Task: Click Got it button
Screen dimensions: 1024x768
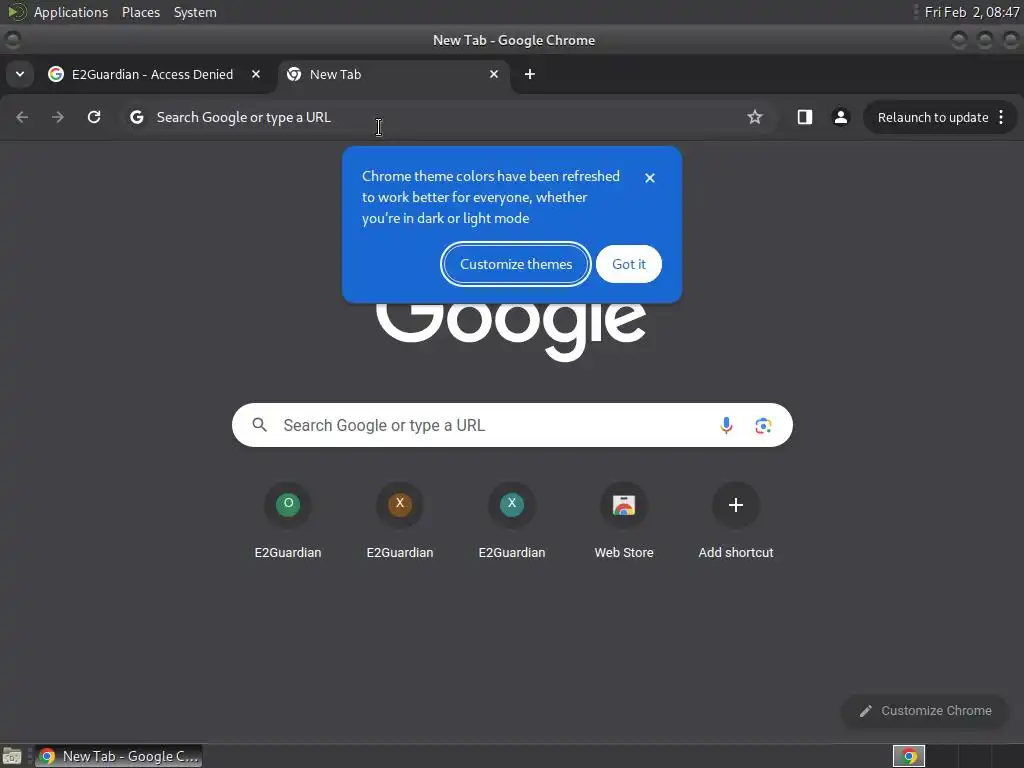Action: [629, 264]
